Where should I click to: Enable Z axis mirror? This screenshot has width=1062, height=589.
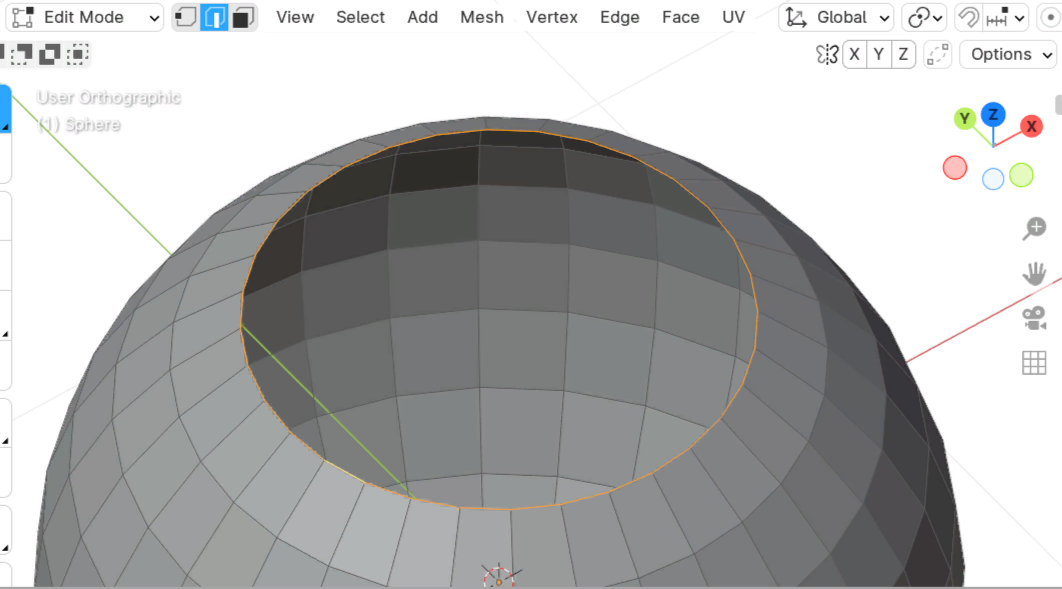(903, 54)
